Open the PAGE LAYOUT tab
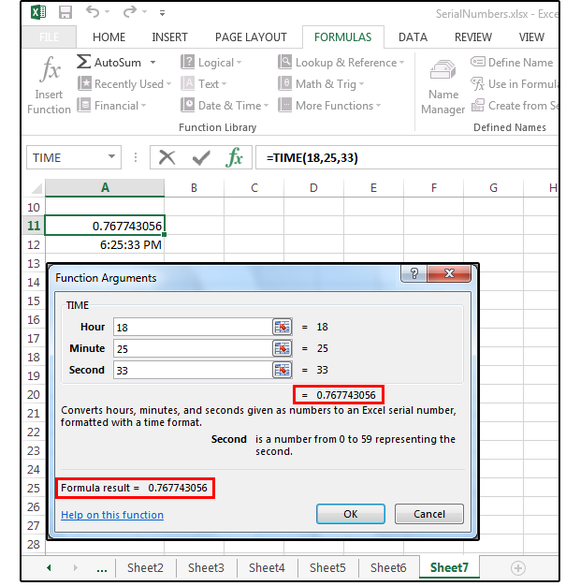This screenshot has height=586, width=580. 251,37
